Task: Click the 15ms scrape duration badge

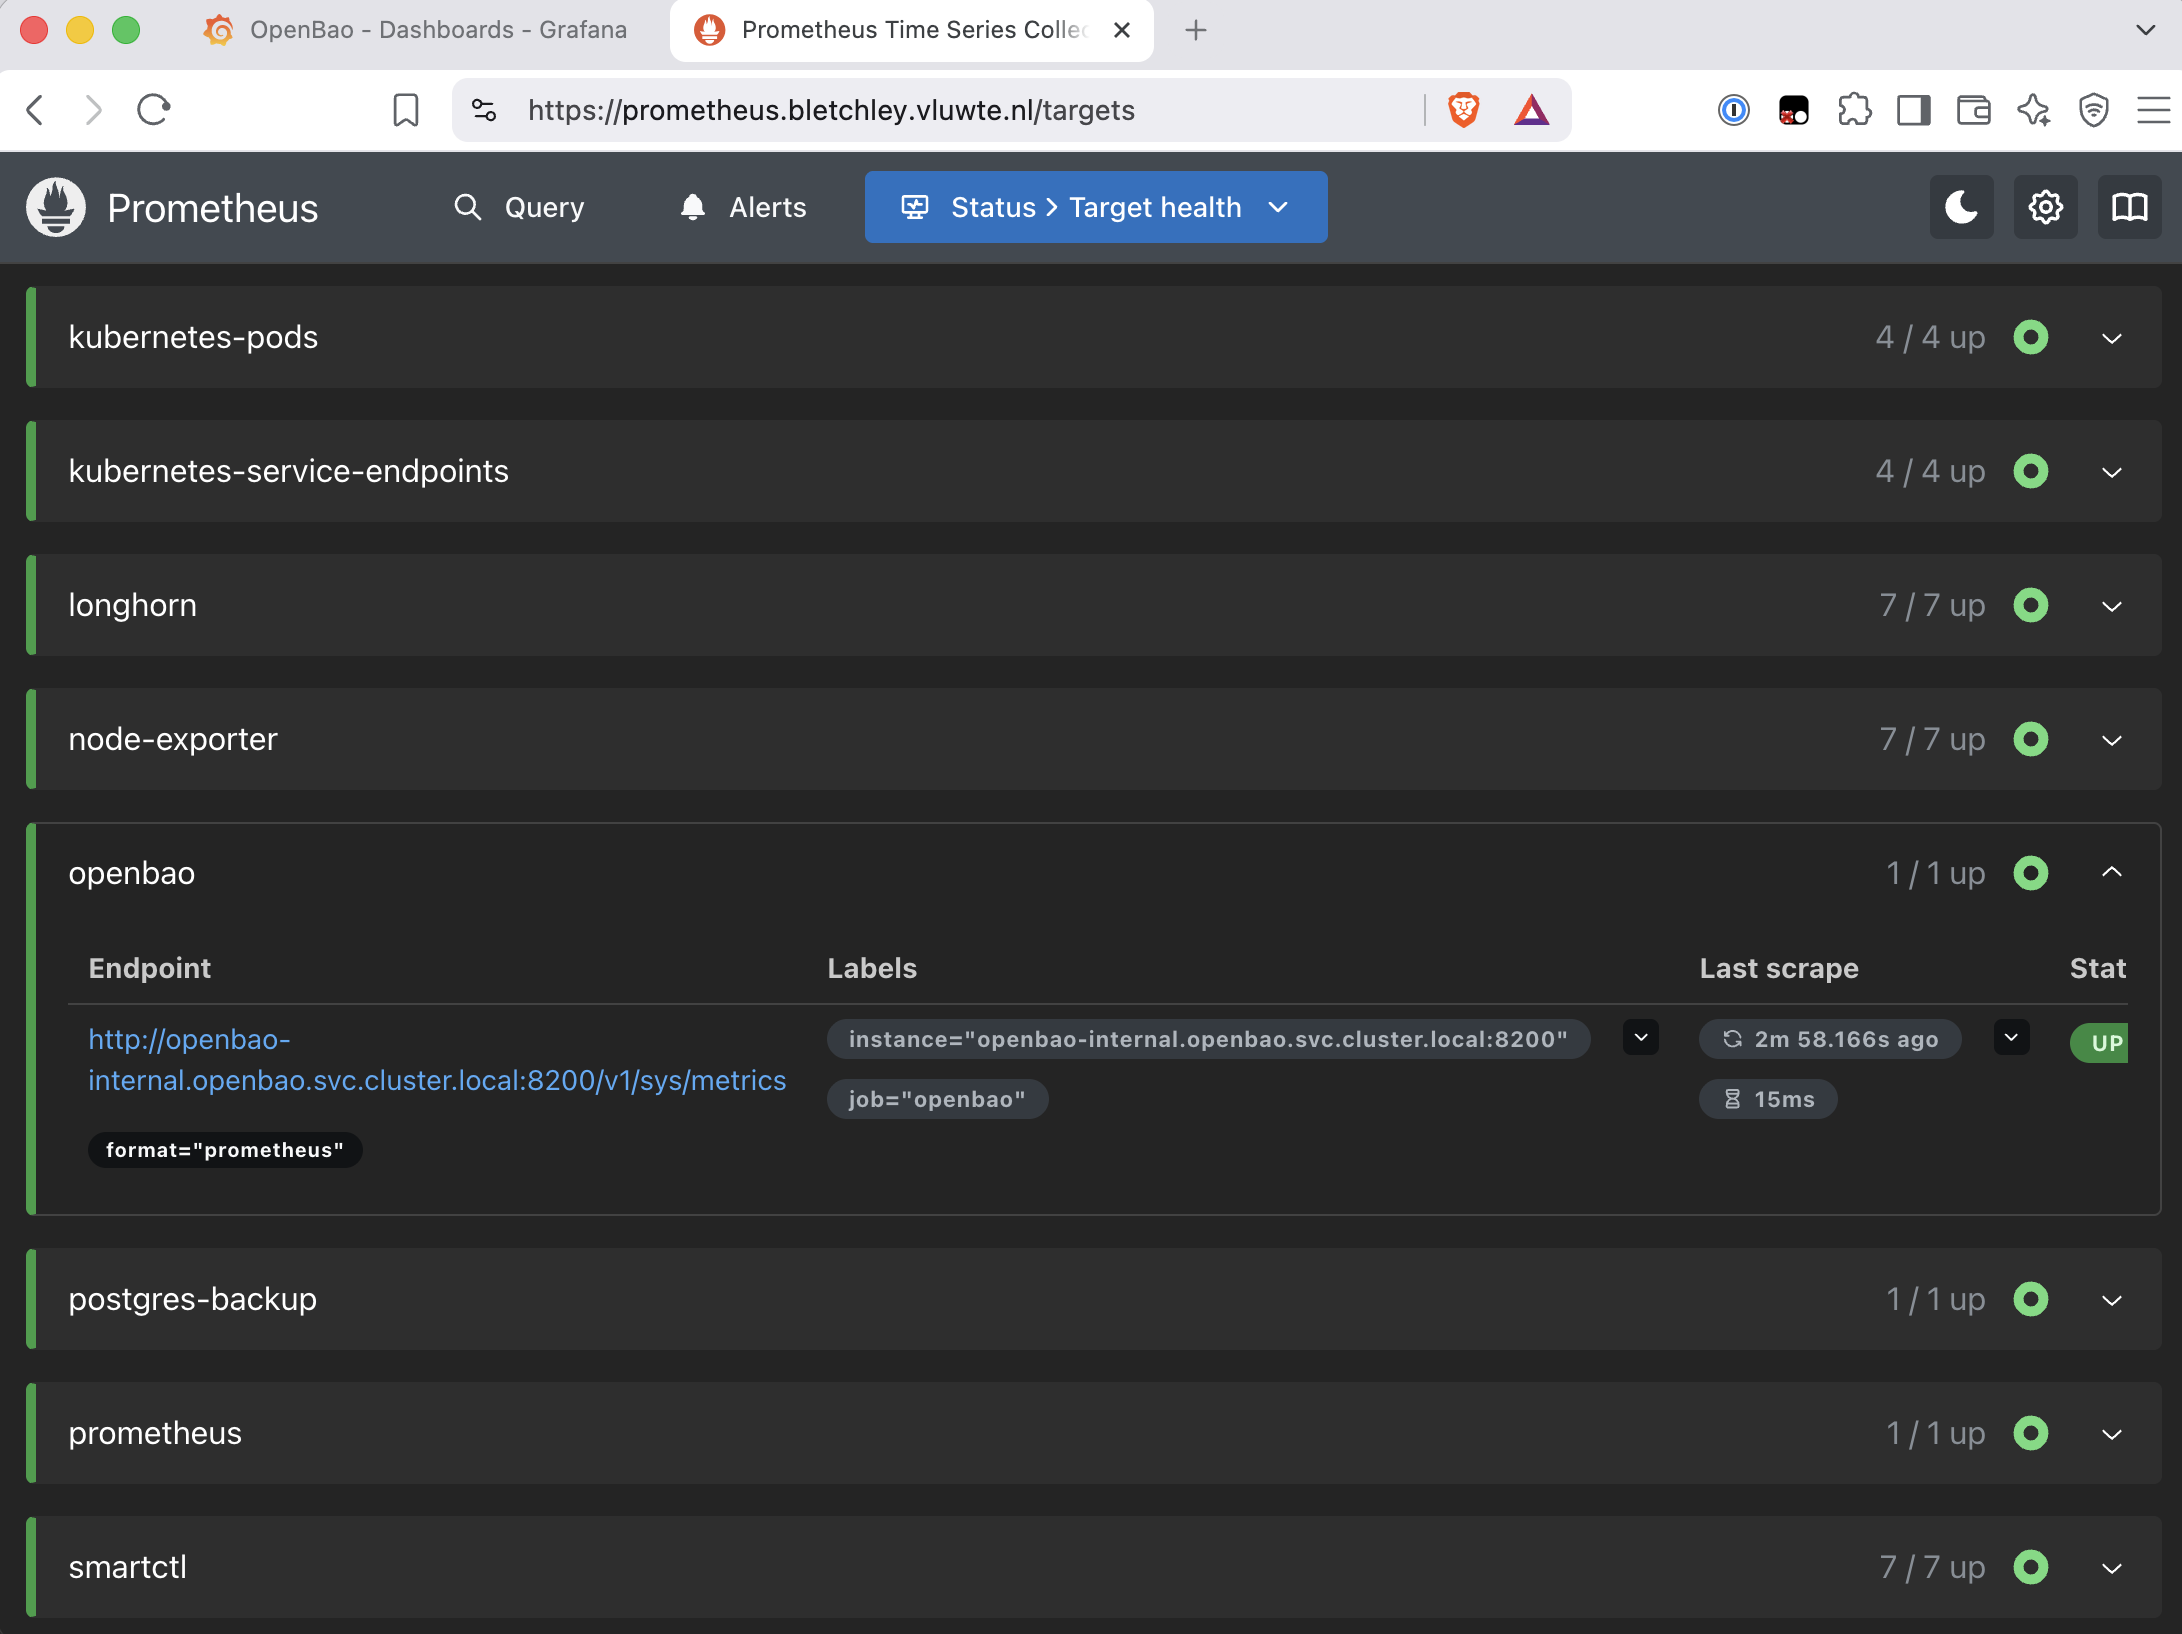Action: coord(1768,1099)
